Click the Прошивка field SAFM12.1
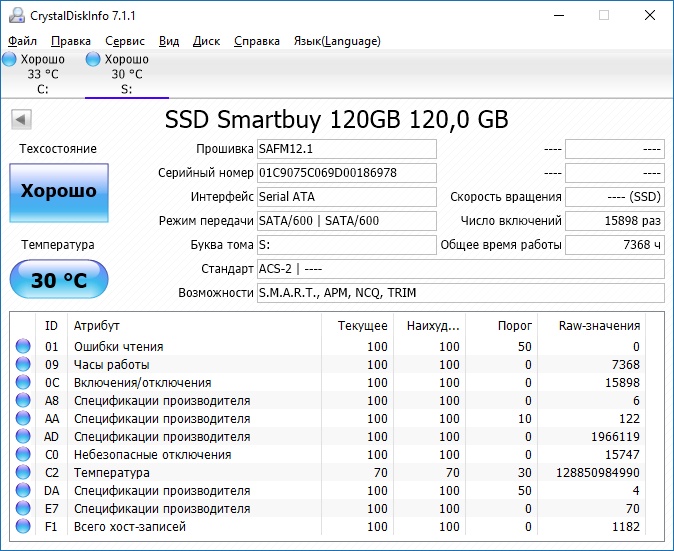 (346, 149)
